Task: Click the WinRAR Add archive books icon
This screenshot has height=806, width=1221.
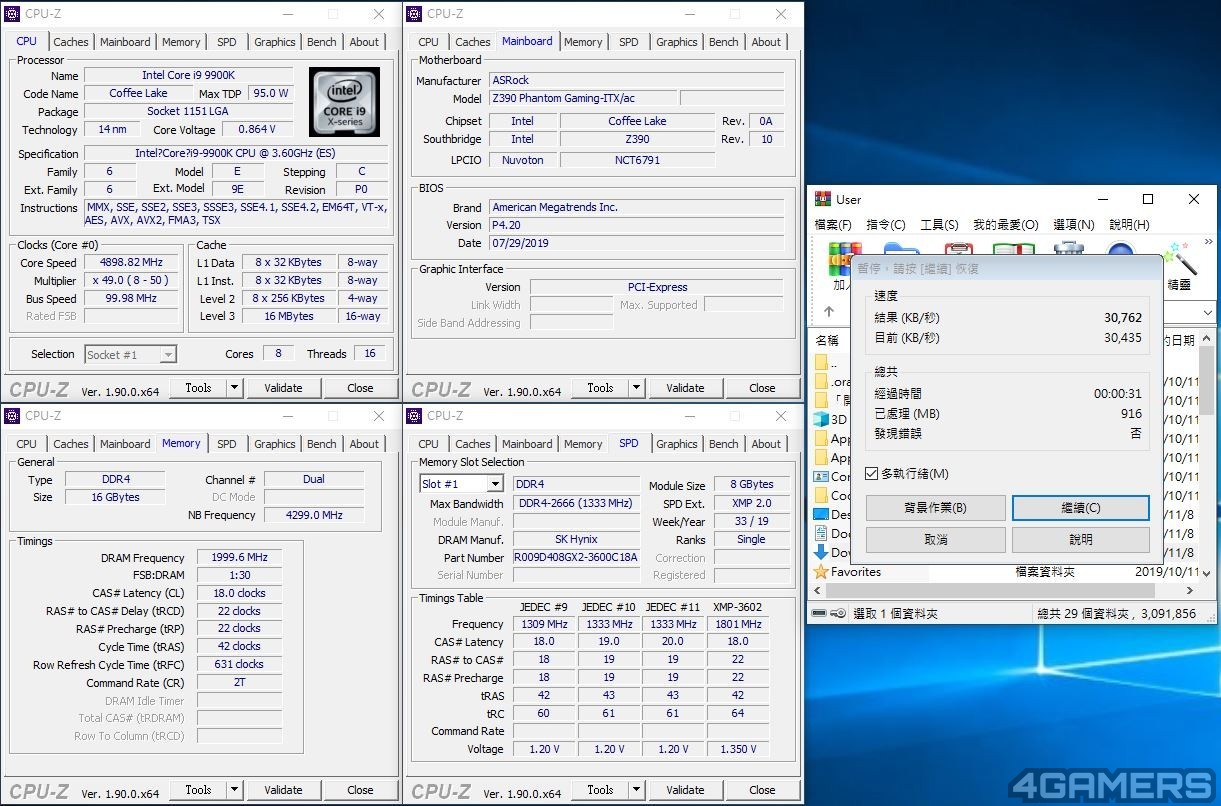Action: (845, 261)
